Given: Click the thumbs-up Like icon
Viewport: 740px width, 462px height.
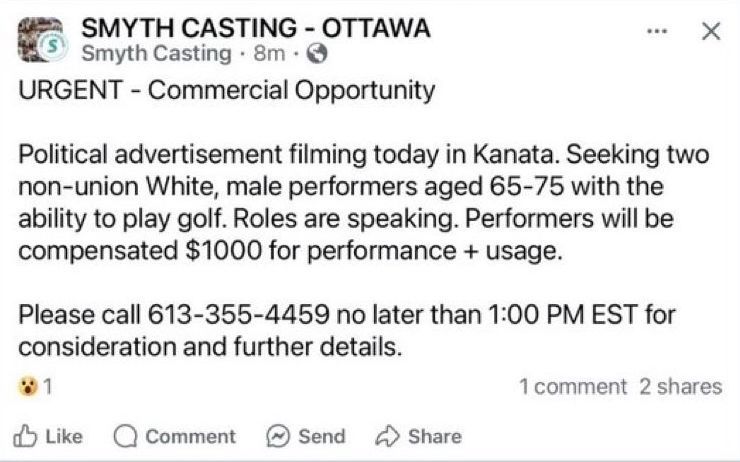Looking at the screenshot, I should [25, 436].
